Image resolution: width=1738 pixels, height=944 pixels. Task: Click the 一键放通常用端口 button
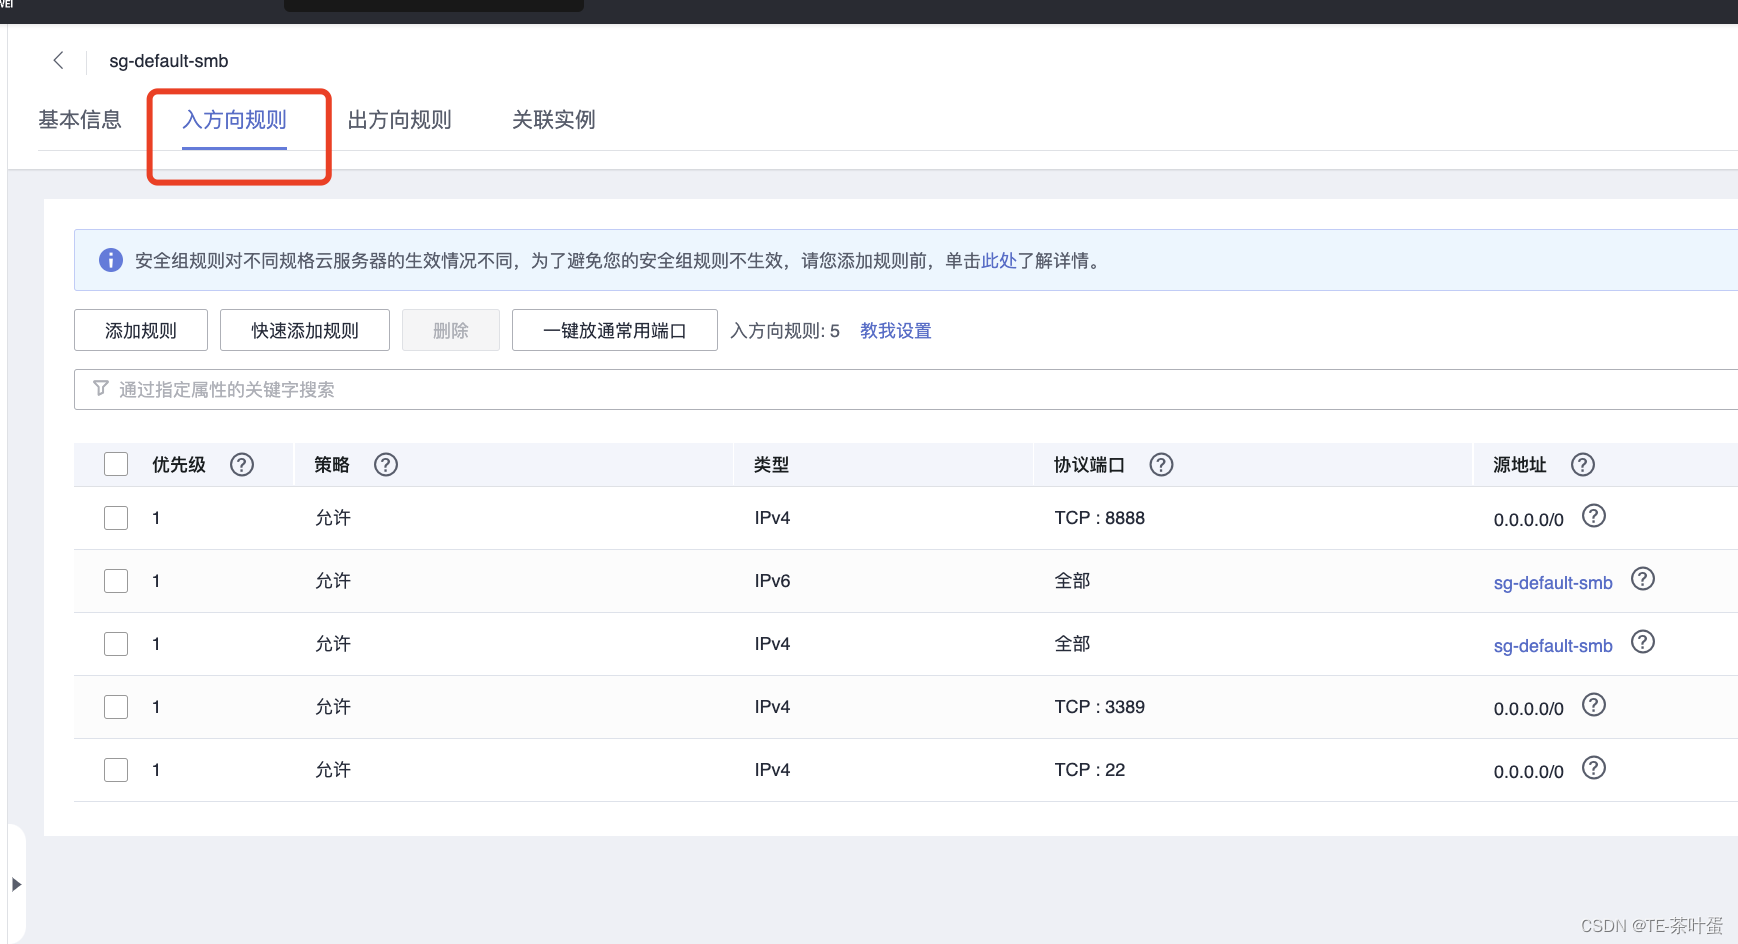pos(615,330)
